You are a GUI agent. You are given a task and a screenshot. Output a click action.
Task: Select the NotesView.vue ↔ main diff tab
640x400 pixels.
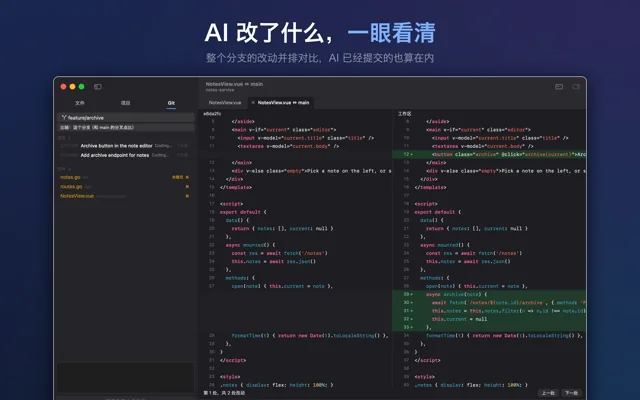(x=283, y=102)
